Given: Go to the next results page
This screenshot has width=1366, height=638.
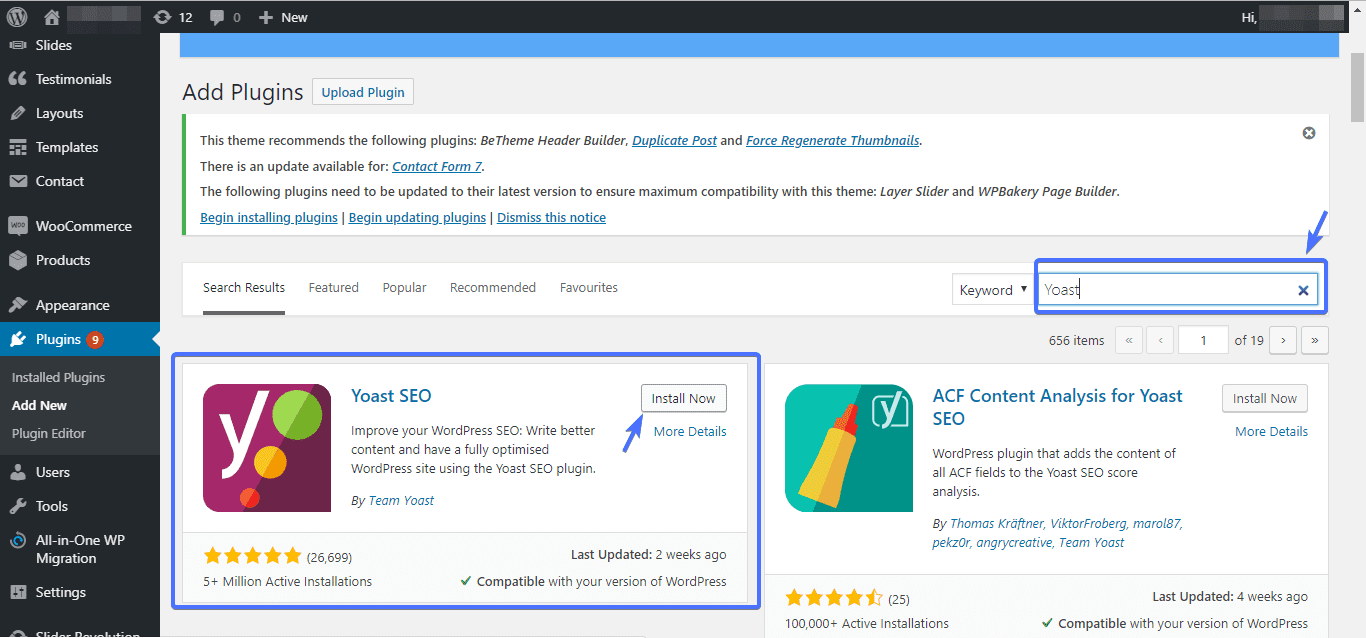Looking at the screenshot, I should tap(1283, 340).
